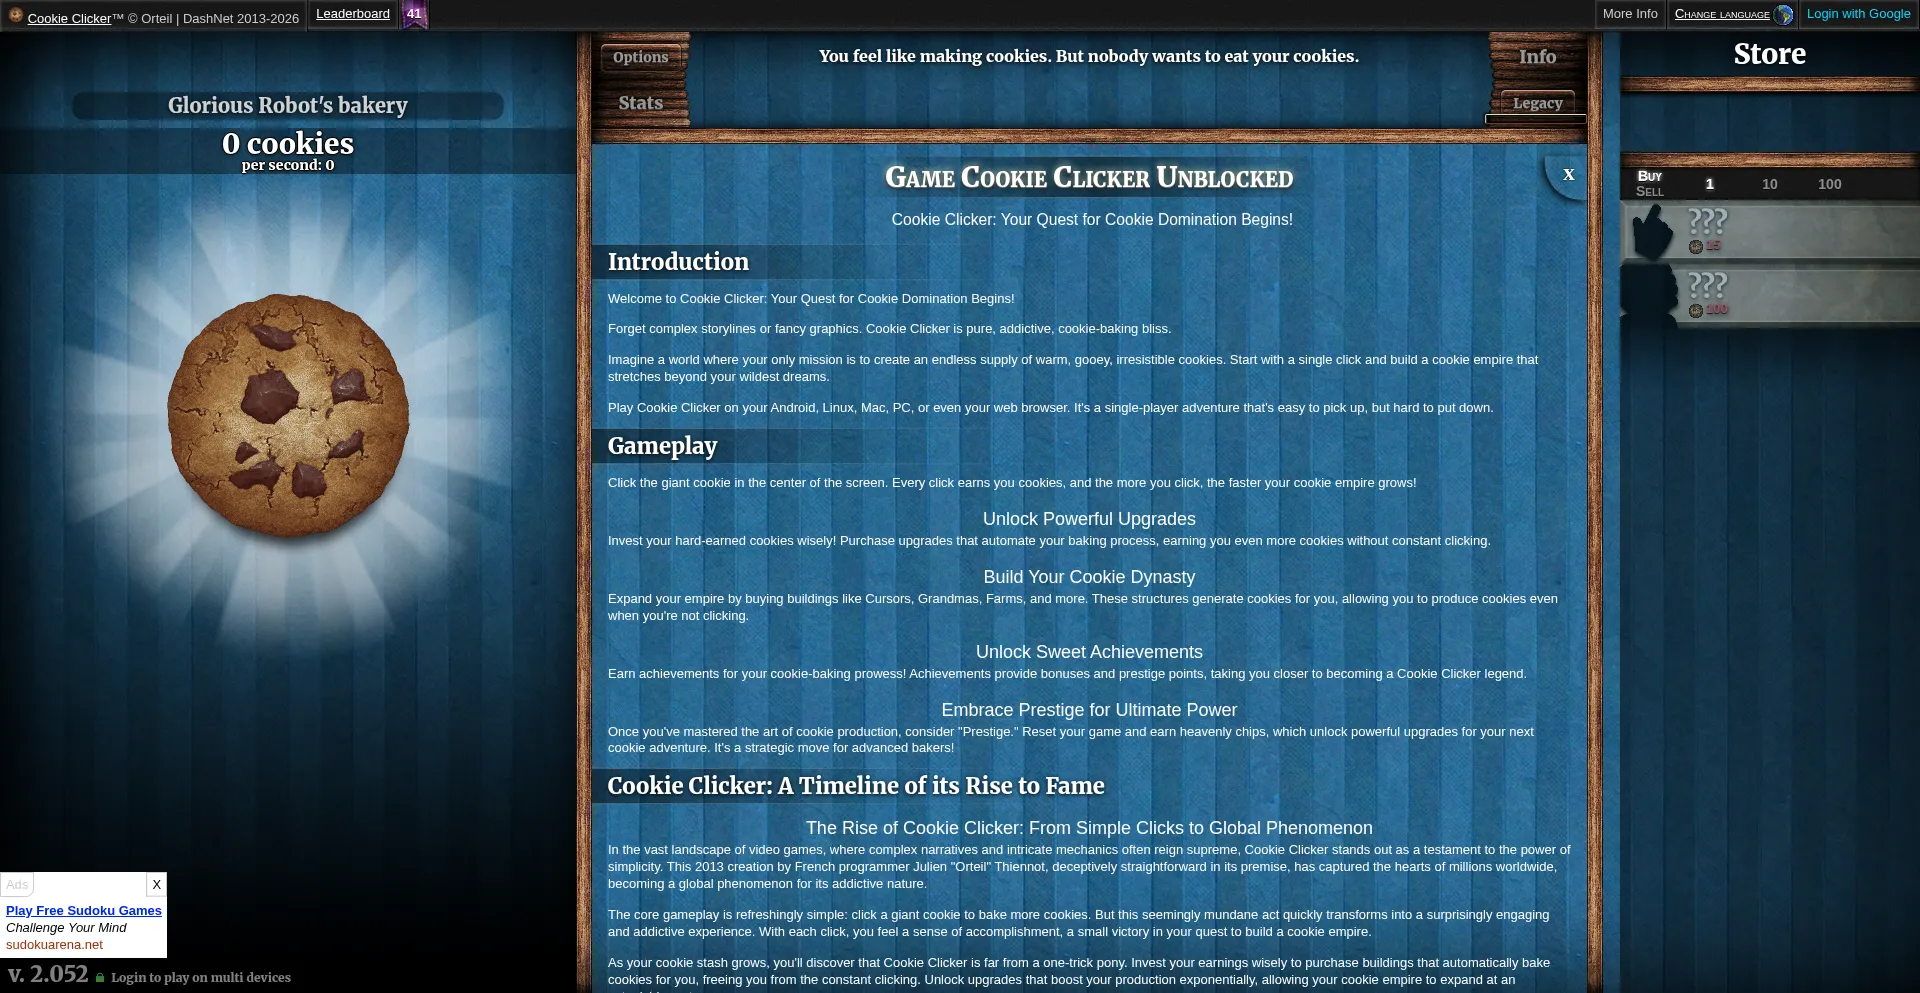Click Login to play on multi devices

coord(201,978)
